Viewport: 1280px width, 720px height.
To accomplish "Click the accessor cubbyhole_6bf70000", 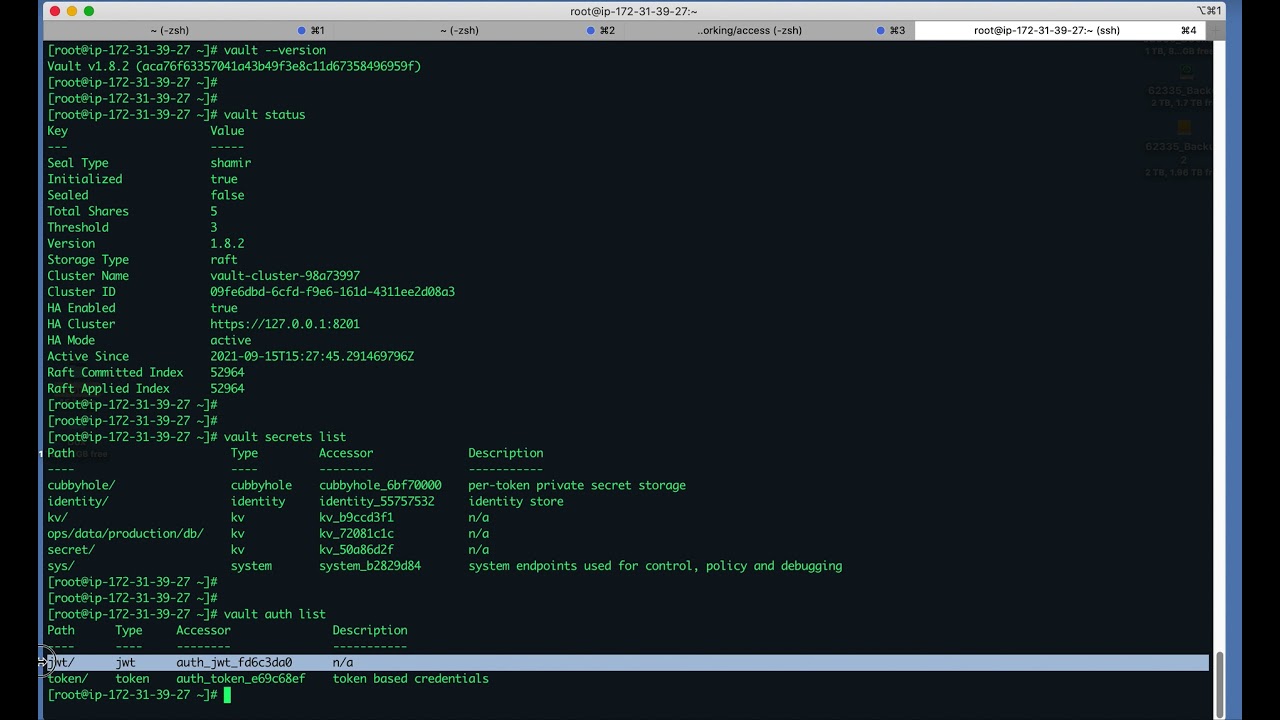I will (380, 485).
